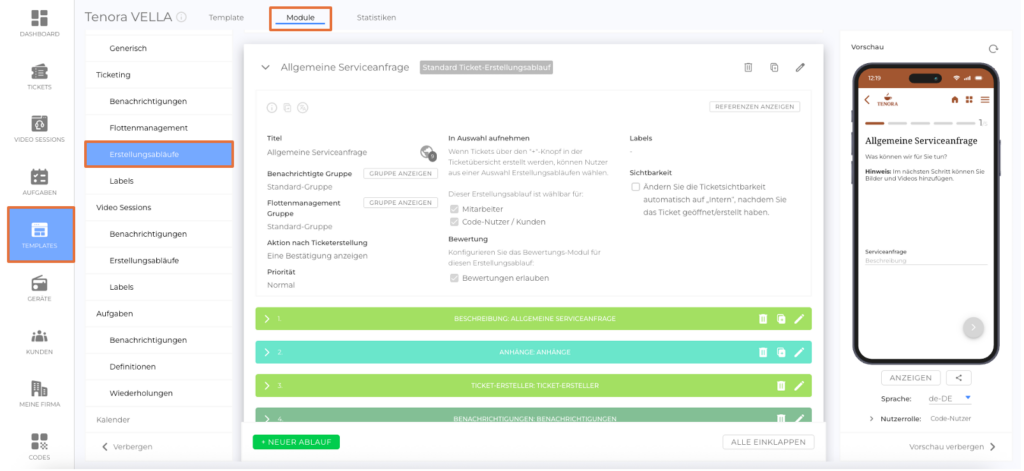Screen dimensions: 1024x471
Task: Click the share icon below the preview
Action: click(960, 378)
